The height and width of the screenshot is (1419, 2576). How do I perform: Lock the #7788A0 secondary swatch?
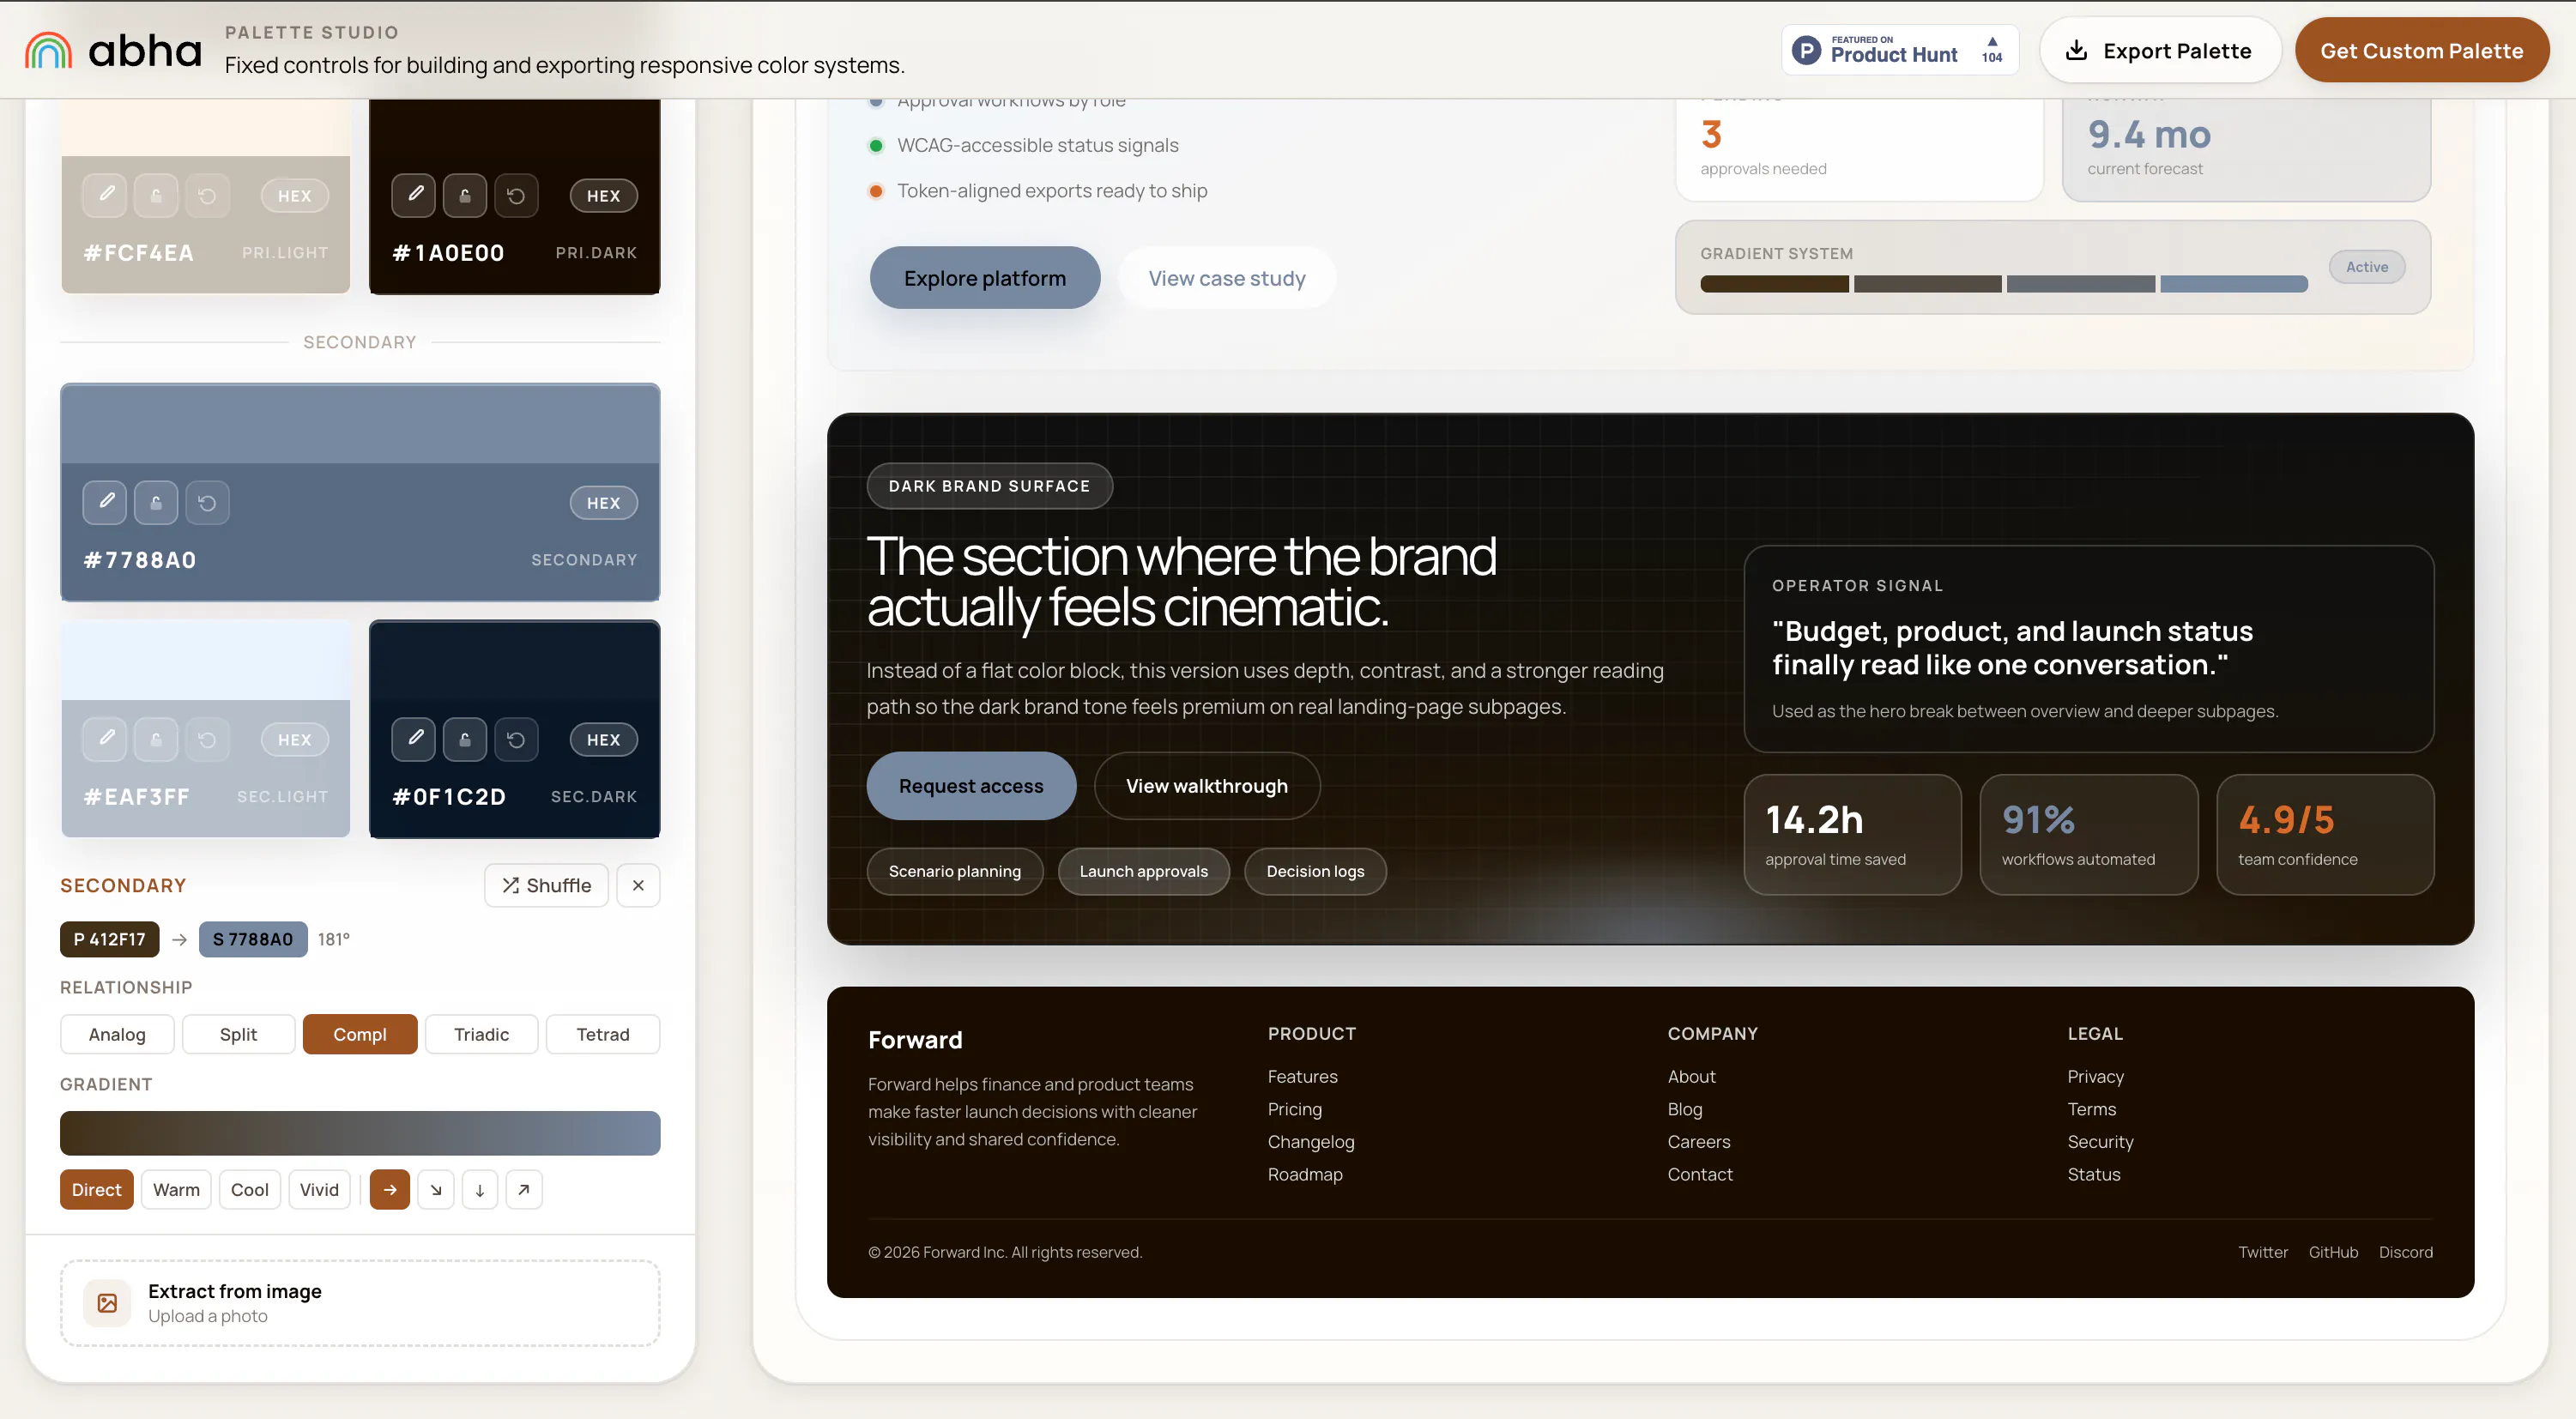pyautogui.click(x=156, y=502)
